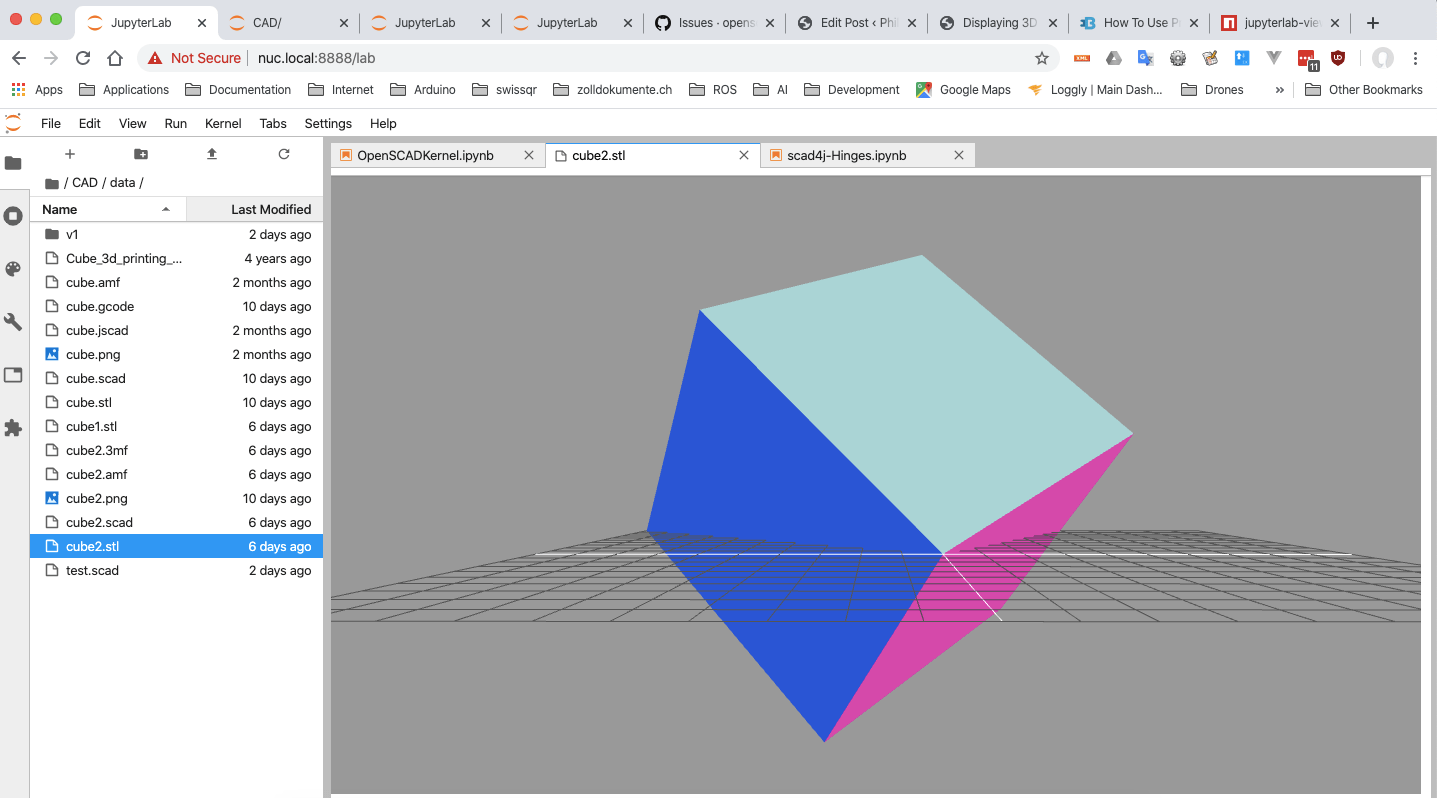Image resolution: width=1437 pixels, height=798 pixels.
Task: Open the extension manager puzzle icon
Action: 14,427
